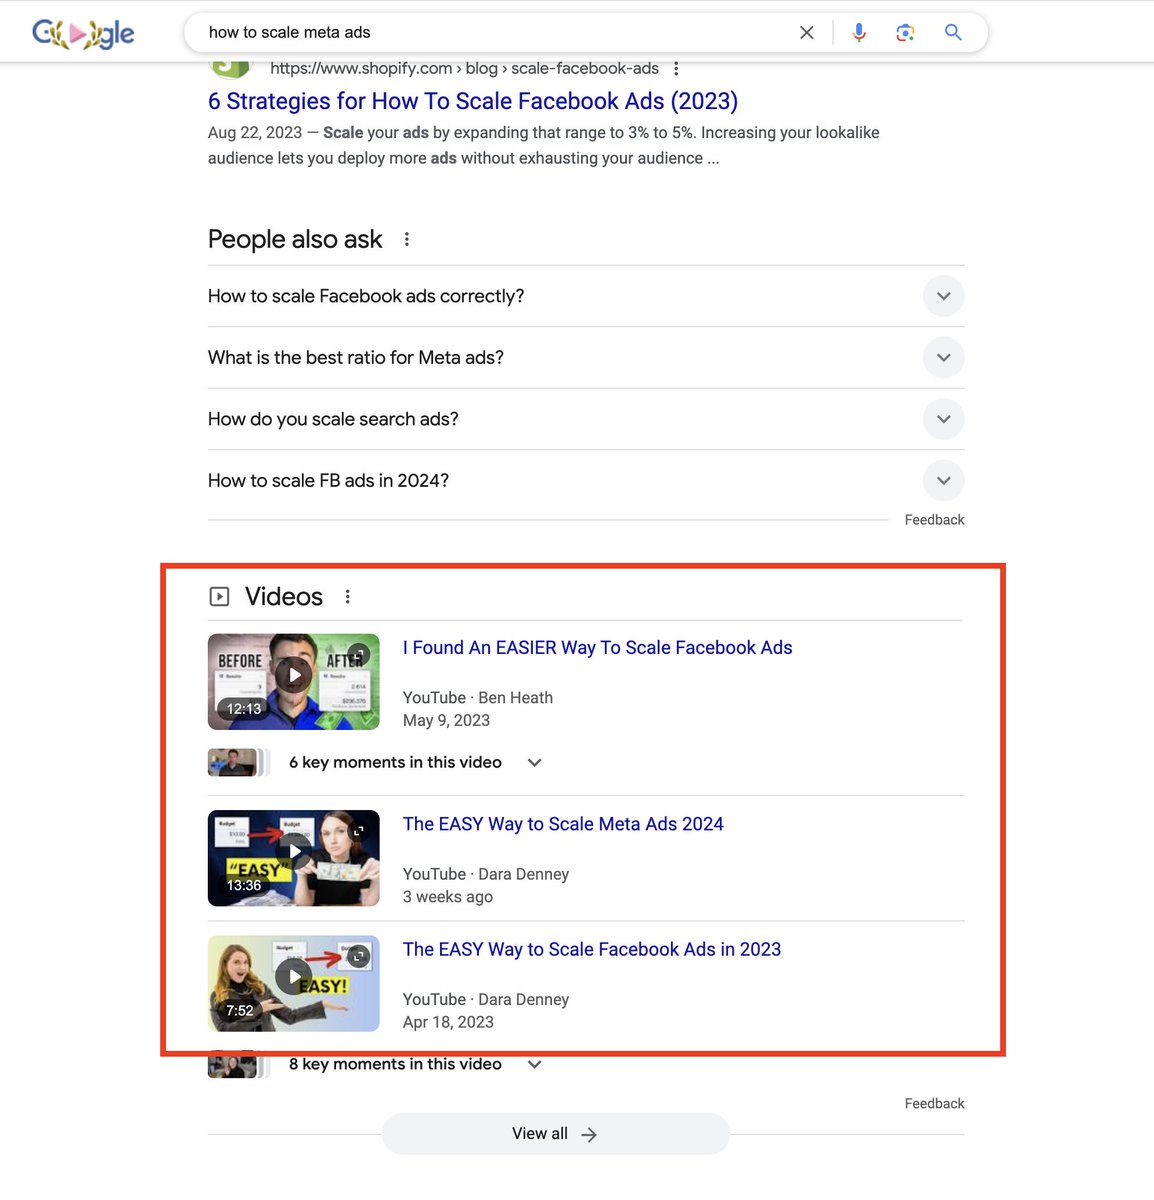Expand 'How to scale Facebook ads correctly?'
This screenshot has height=1200, width=1154.
586,296
